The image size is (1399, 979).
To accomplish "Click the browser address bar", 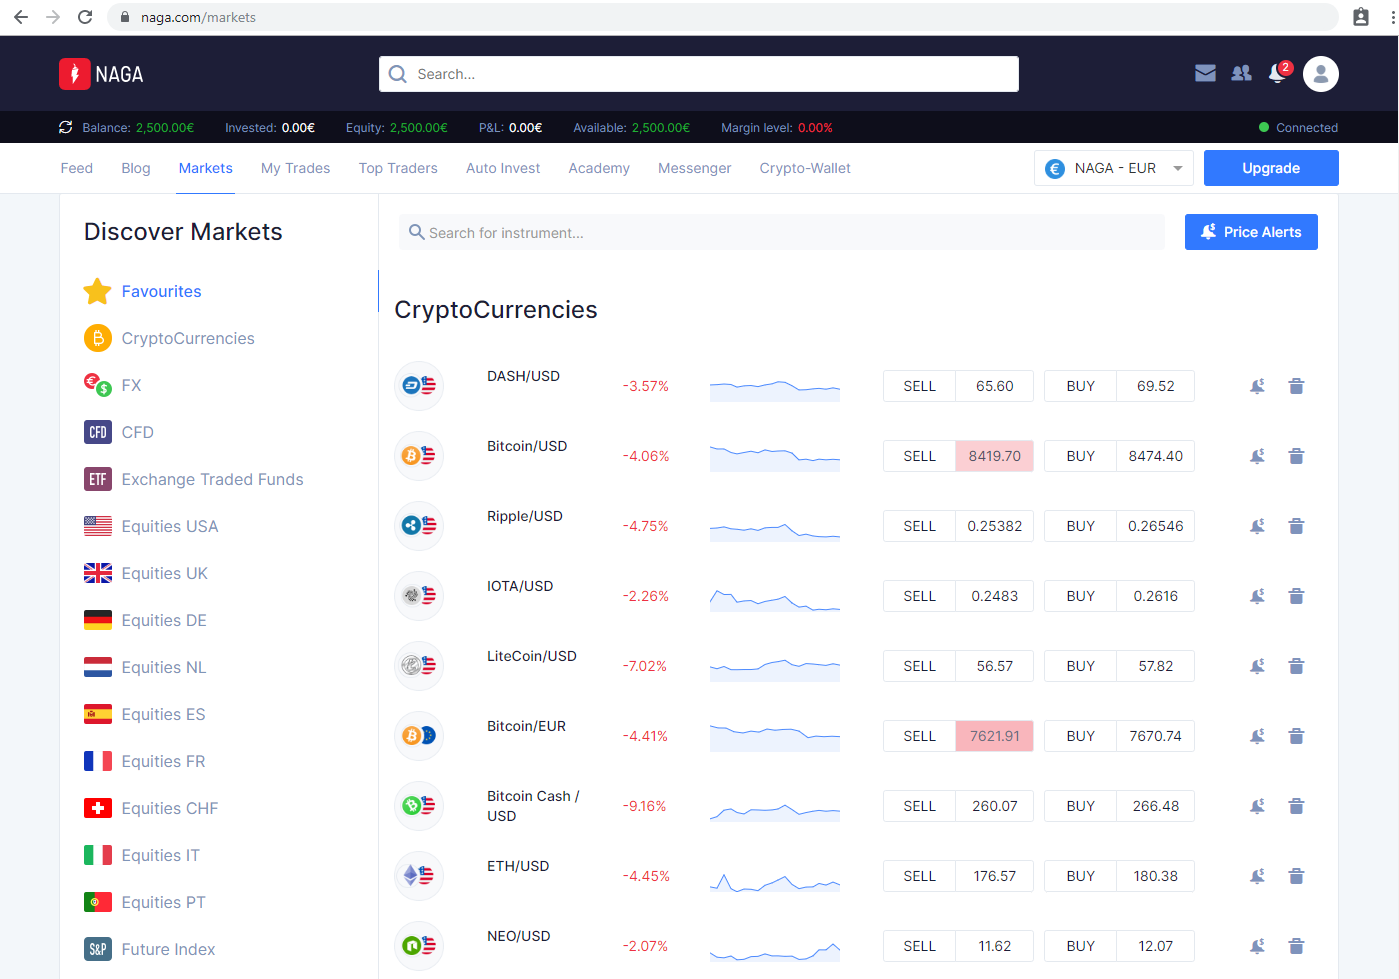I will tap(722, 17).
